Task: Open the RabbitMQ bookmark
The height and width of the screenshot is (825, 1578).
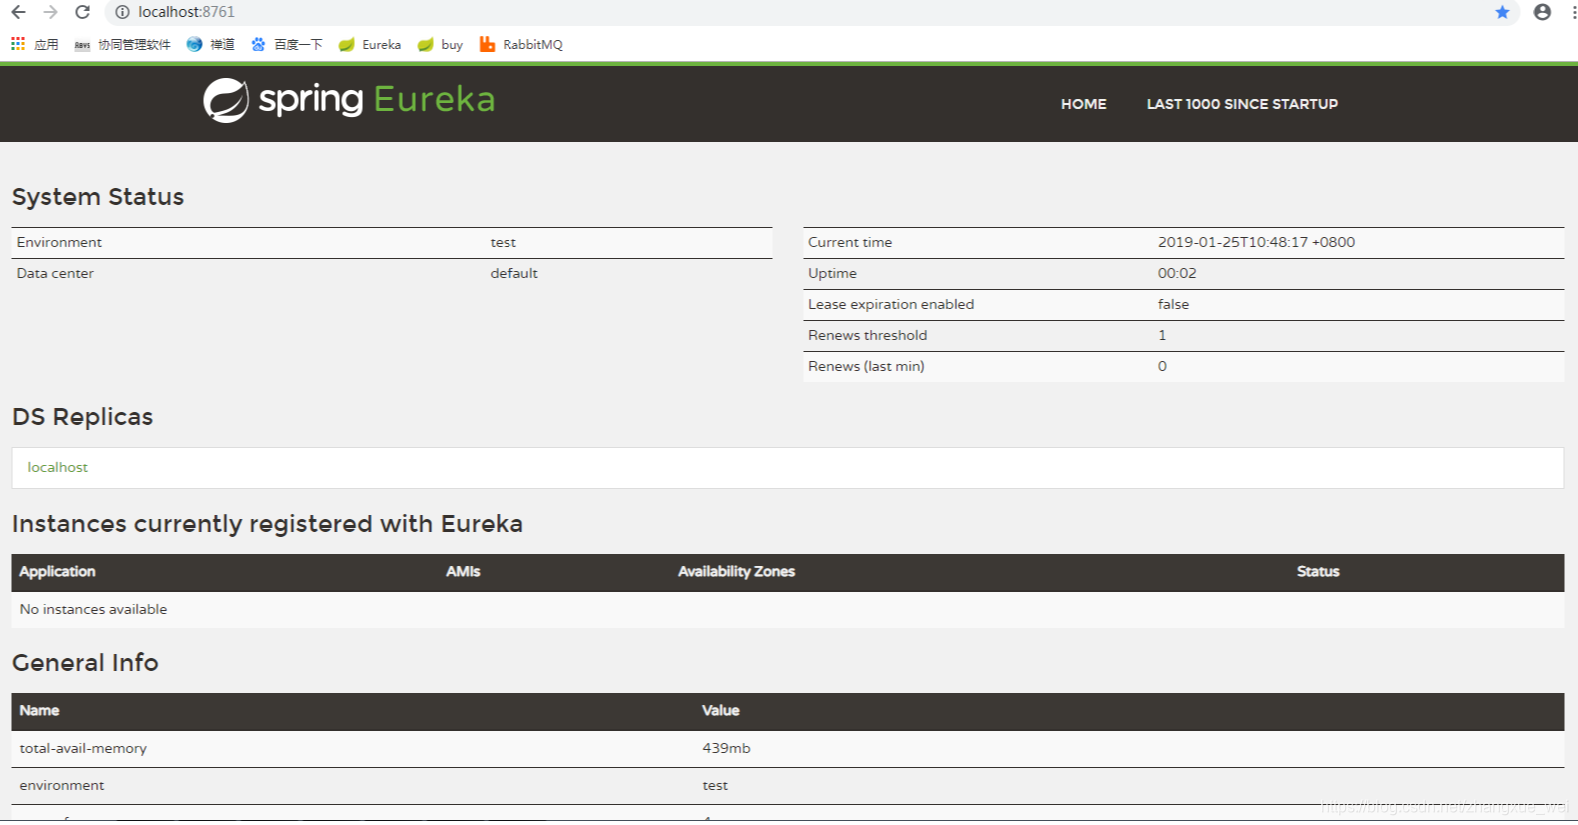Action: (520, 44)
